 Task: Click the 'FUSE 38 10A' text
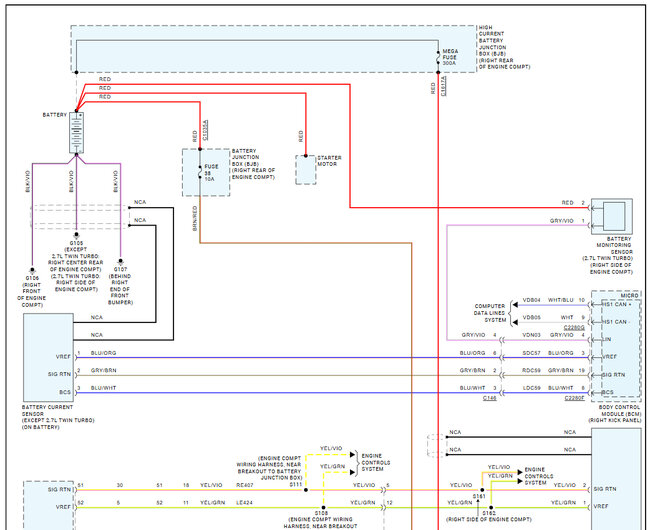[x=211, y=173]
